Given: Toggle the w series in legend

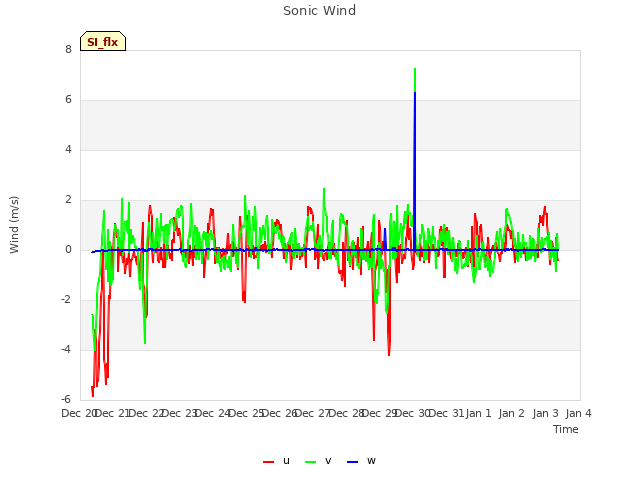Looking at the screenshot, I should pos(361,461).
